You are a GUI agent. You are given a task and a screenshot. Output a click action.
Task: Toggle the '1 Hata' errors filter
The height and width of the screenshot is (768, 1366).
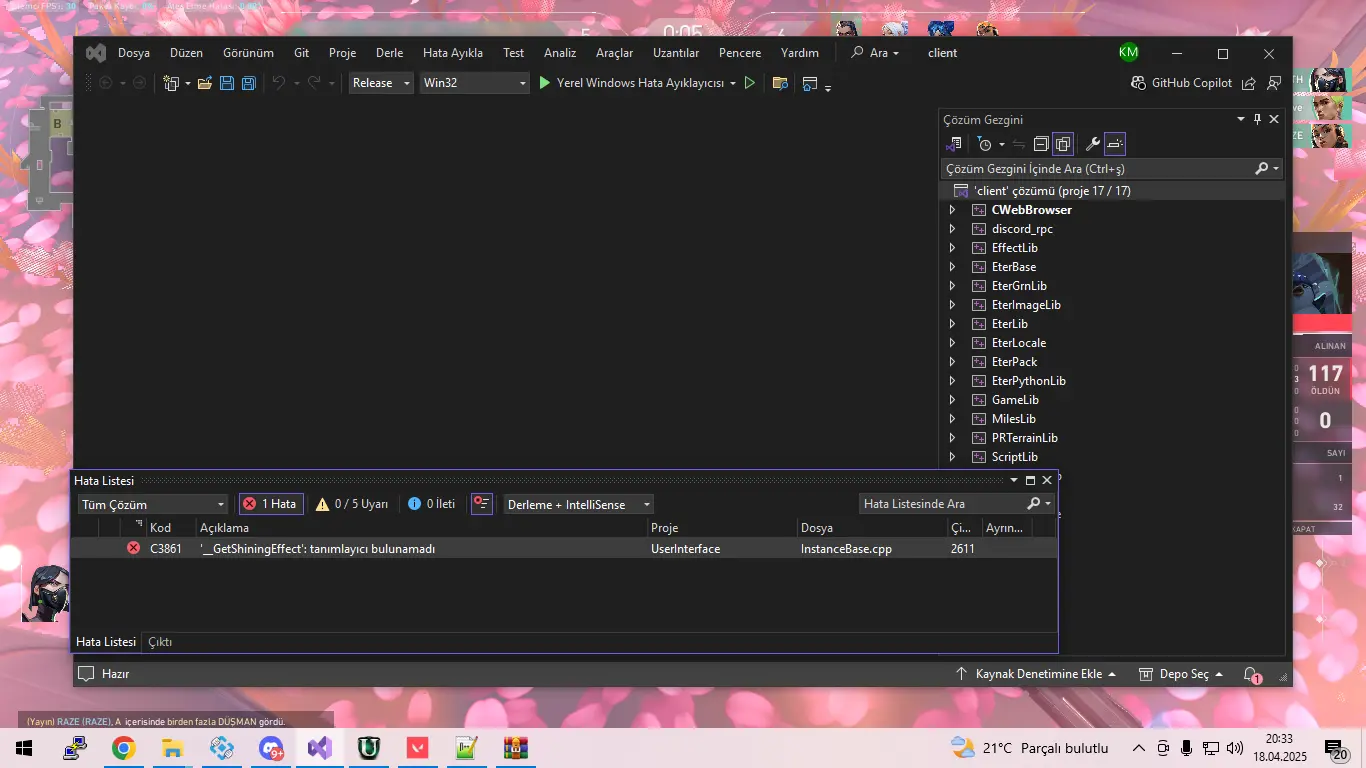tap(271, 504)
